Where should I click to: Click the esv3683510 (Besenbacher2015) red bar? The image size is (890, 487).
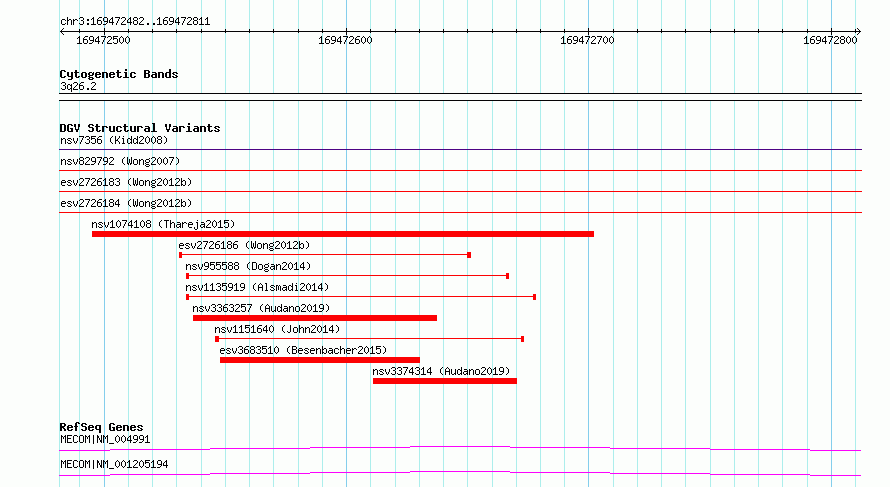pyautogui.click(x=320, y=360)
